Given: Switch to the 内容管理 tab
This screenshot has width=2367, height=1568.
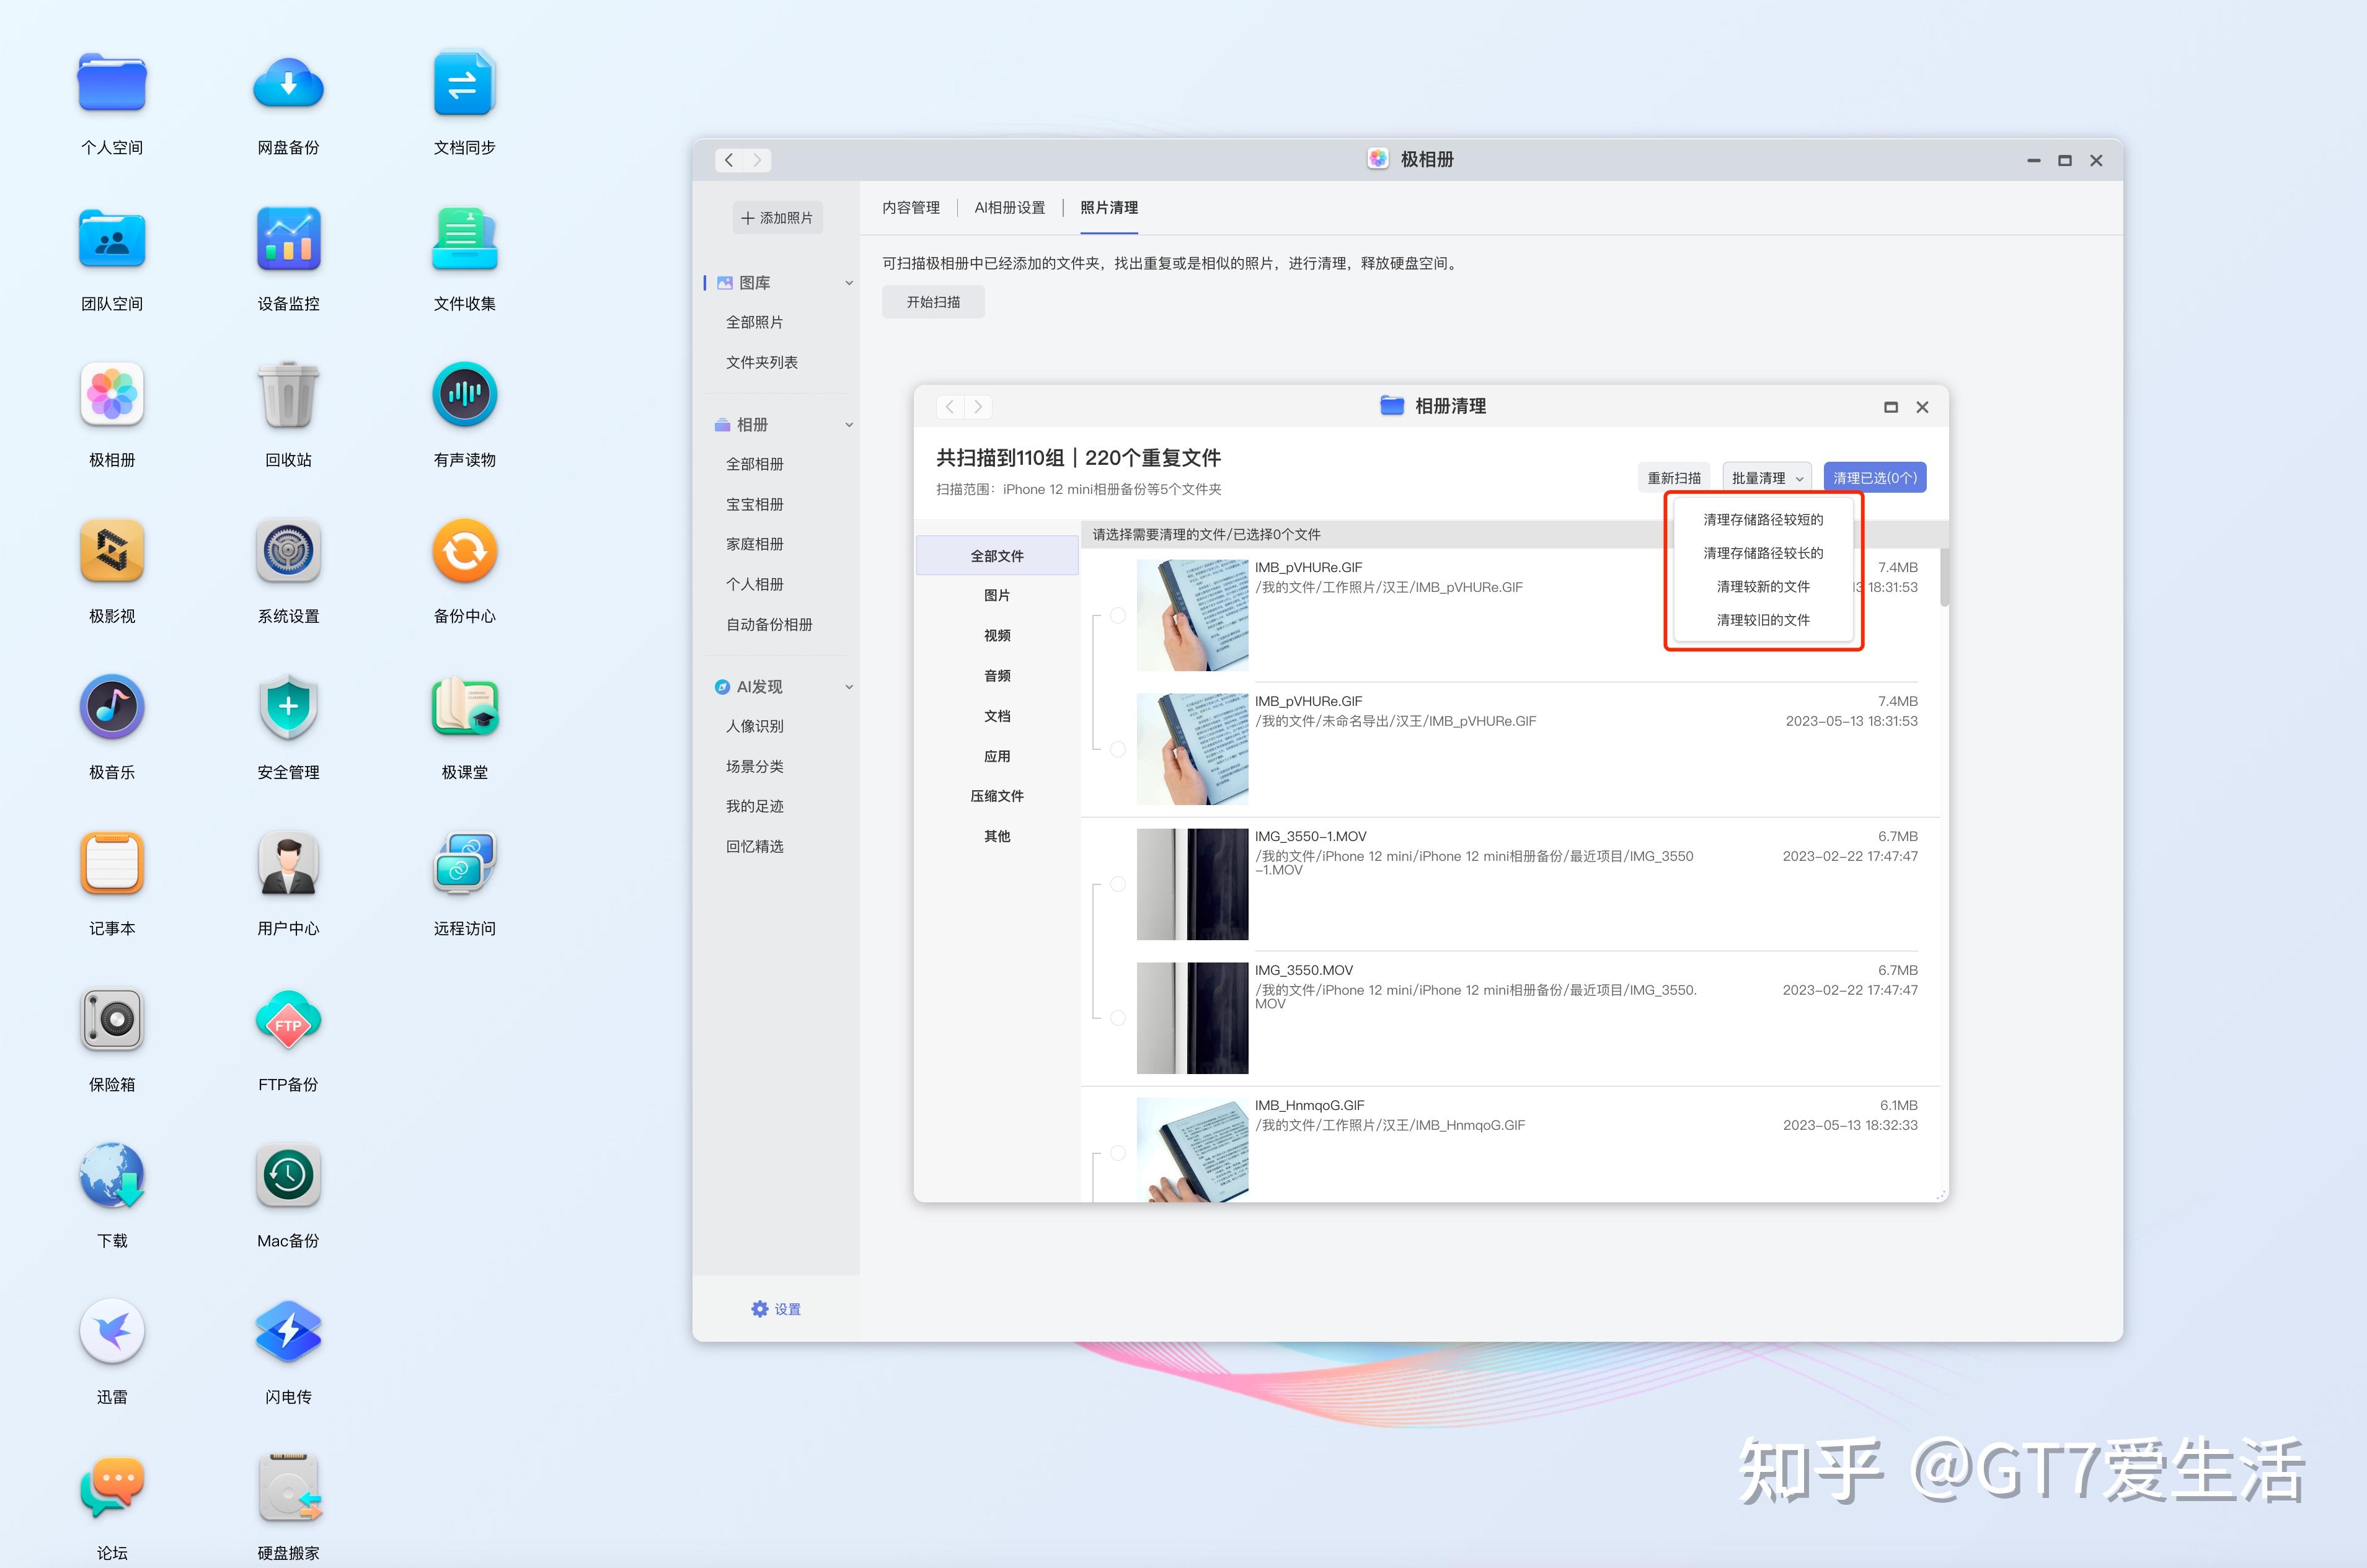Looking at the screenshot, I should (910, 207).
